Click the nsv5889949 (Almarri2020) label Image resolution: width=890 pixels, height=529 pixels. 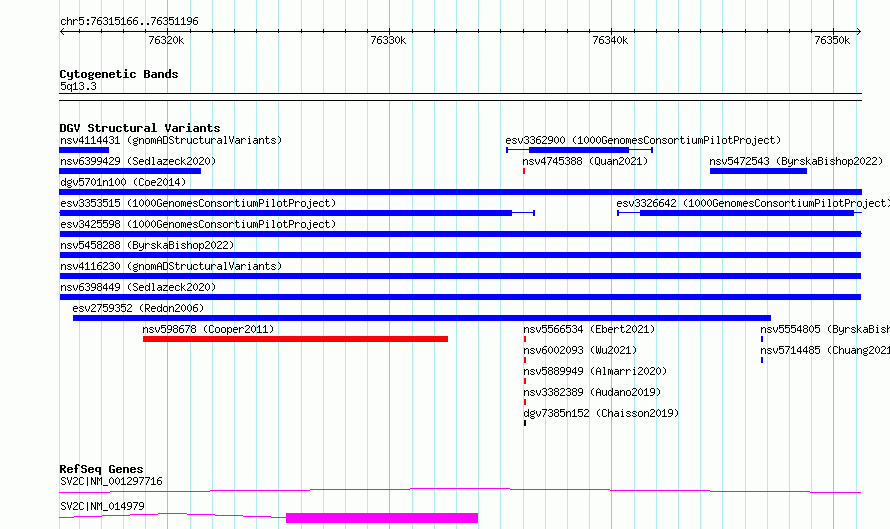tap(595, 371)
